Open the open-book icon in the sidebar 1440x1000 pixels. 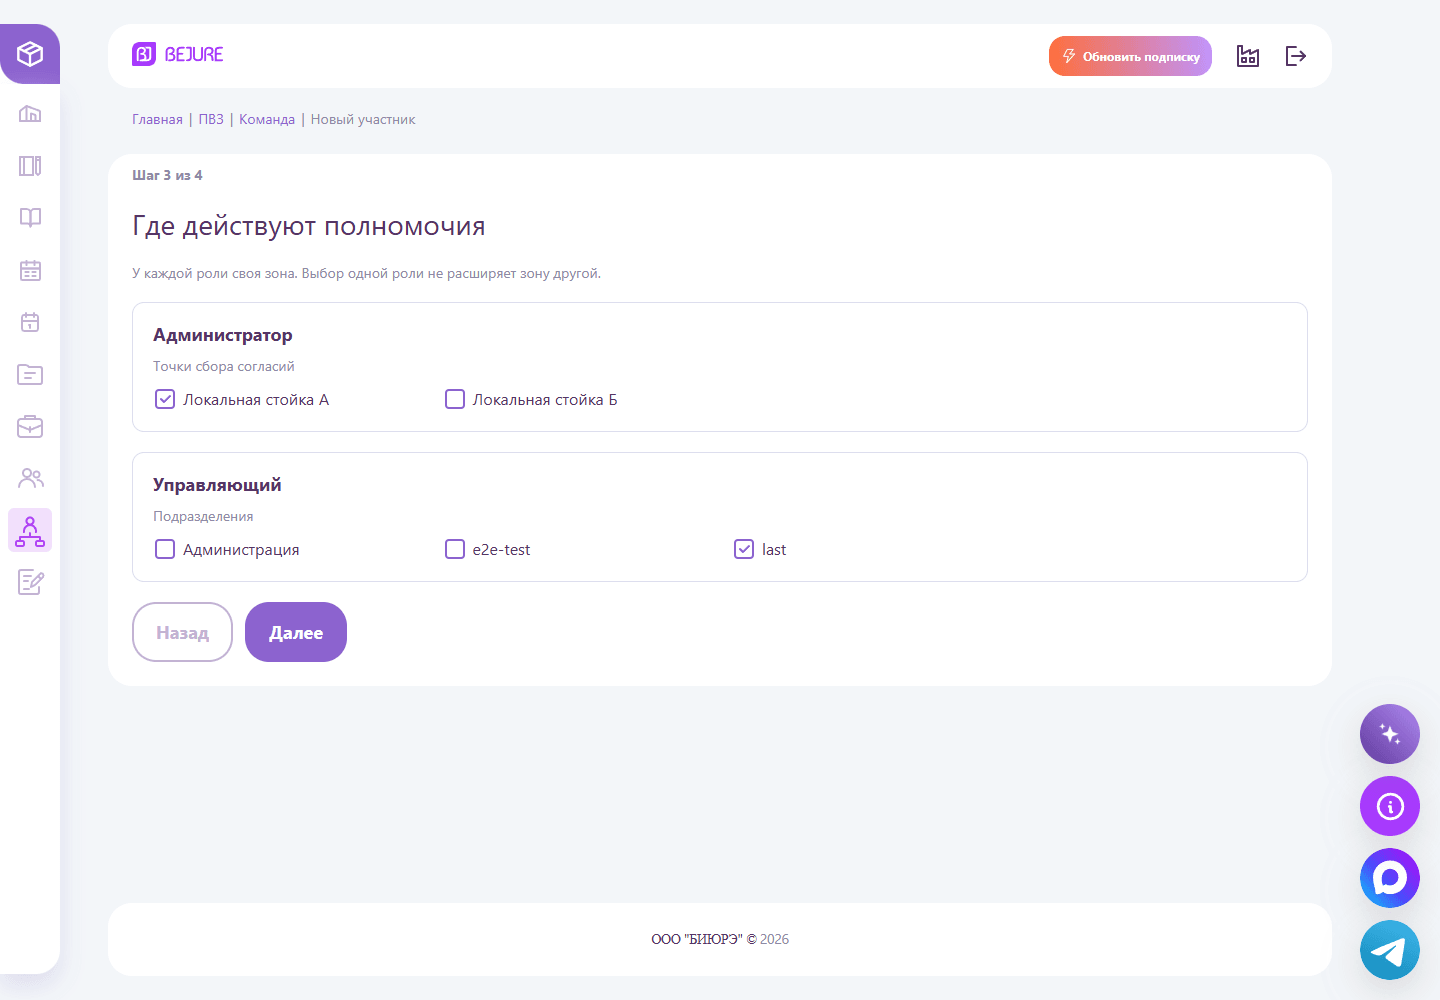(x=30, y=218)
